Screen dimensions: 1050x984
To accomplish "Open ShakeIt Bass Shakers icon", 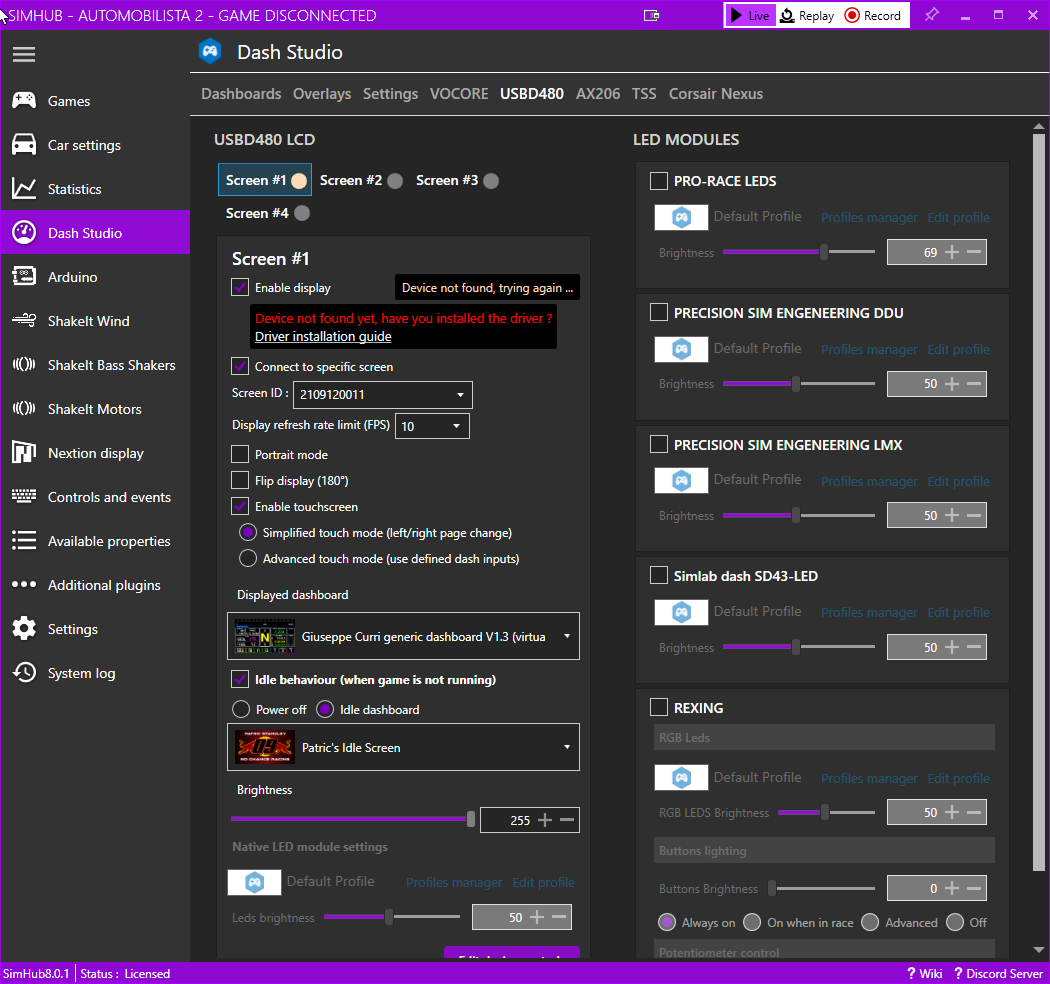I will point(24,364).
